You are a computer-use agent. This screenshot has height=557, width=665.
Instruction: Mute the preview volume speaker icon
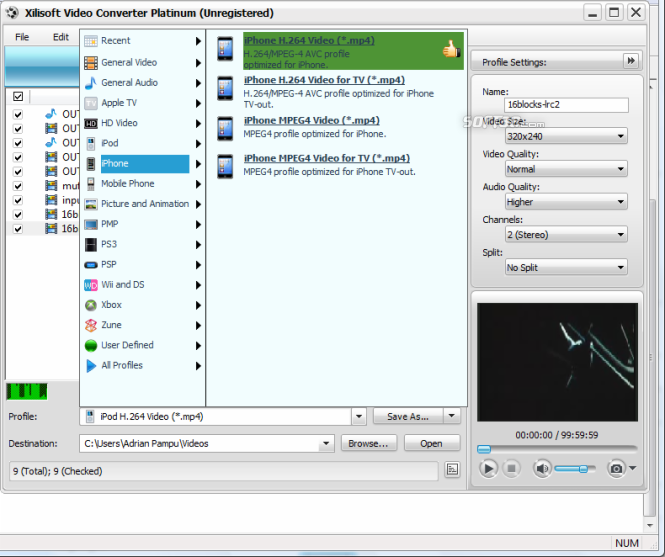[x=542, y=468]
